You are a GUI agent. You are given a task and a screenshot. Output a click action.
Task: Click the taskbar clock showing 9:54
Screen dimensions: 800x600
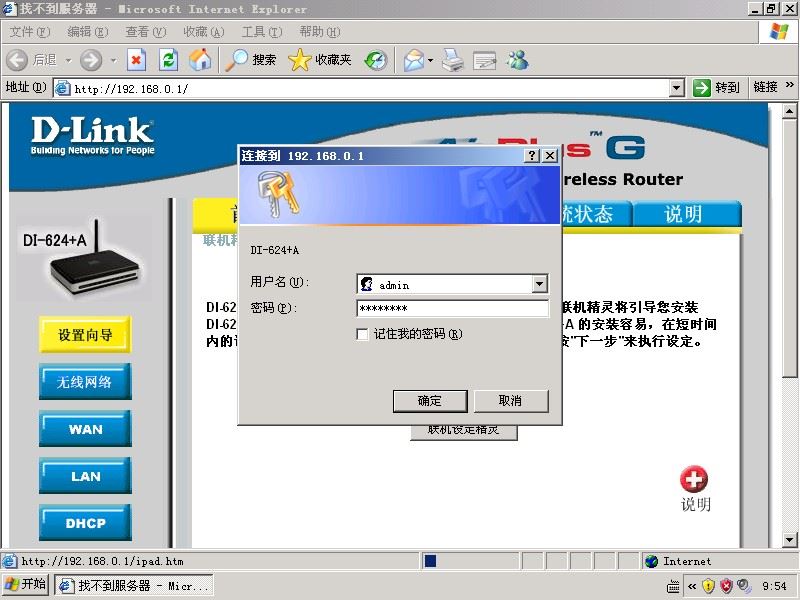[x=774, y=586]
